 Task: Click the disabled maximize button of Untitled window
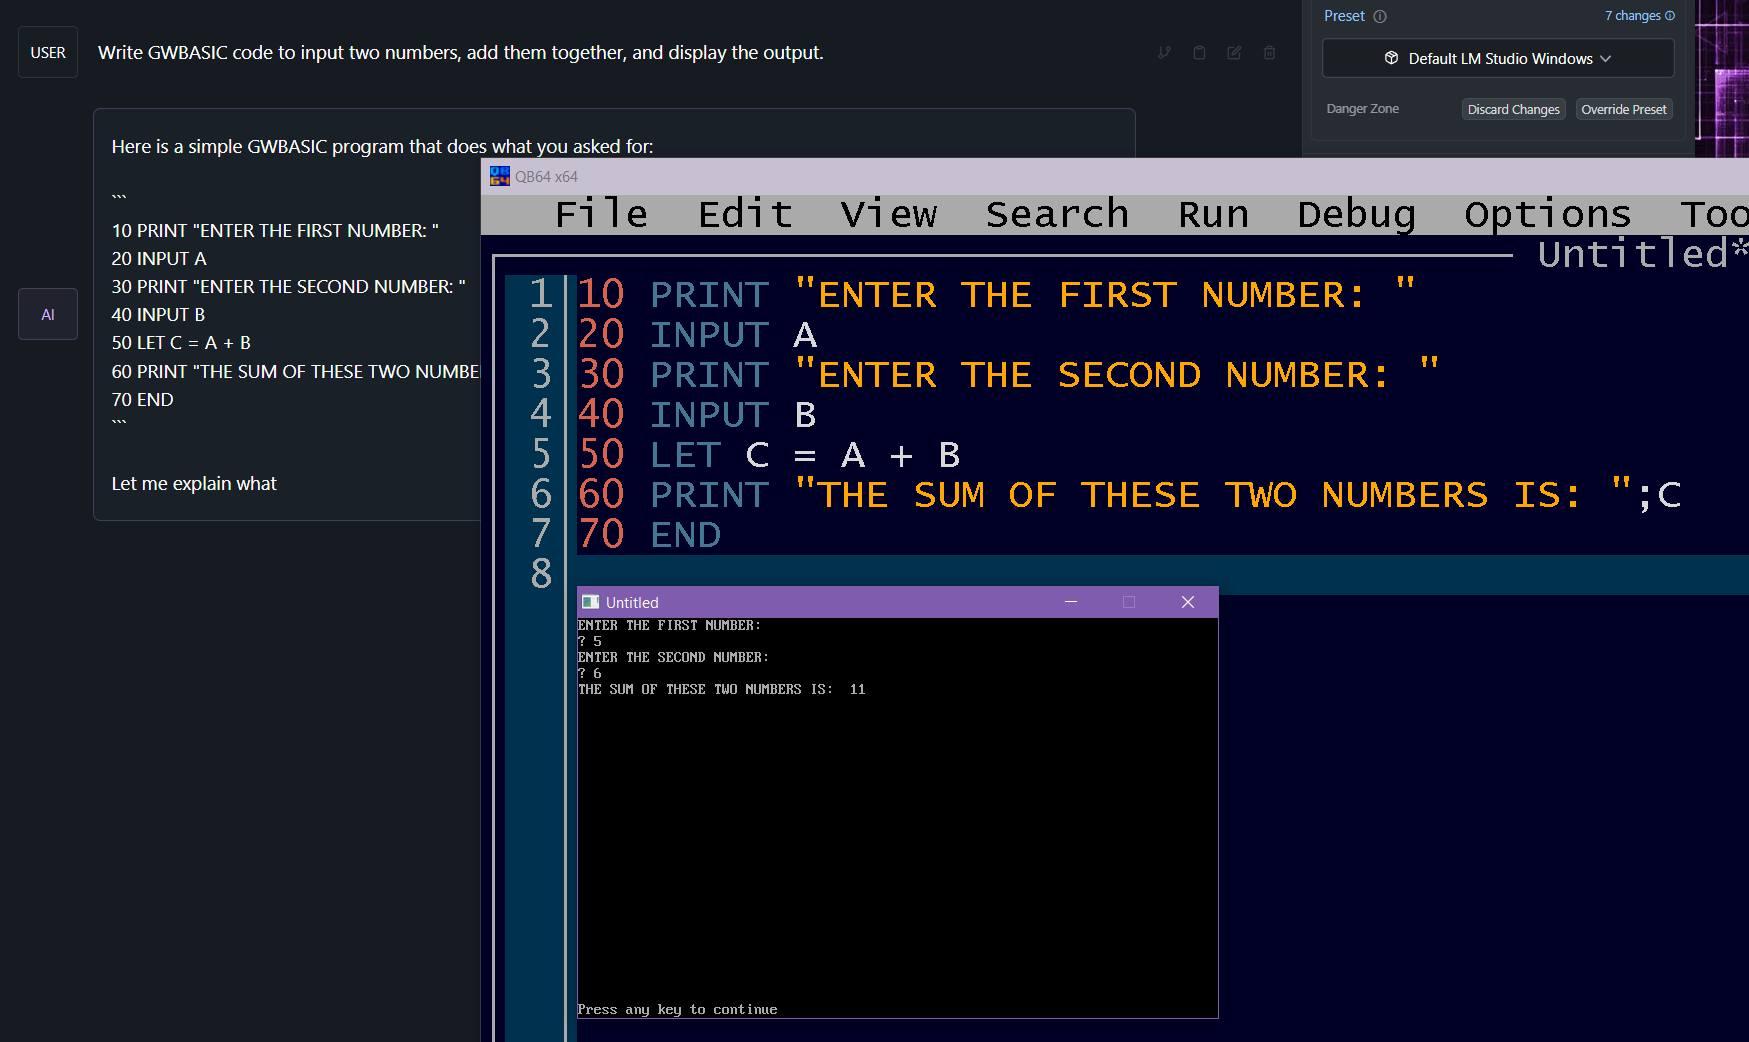coord(1129,602)
